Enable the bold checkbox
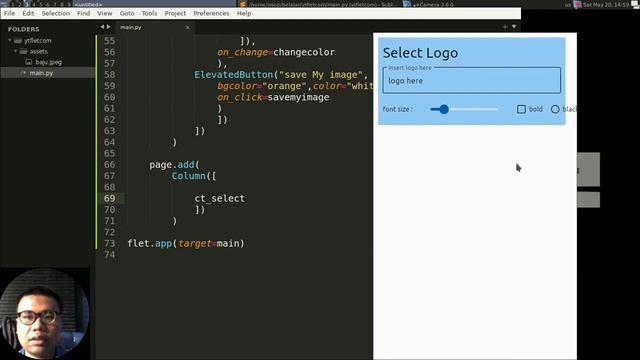 click(x=521, y=109)
